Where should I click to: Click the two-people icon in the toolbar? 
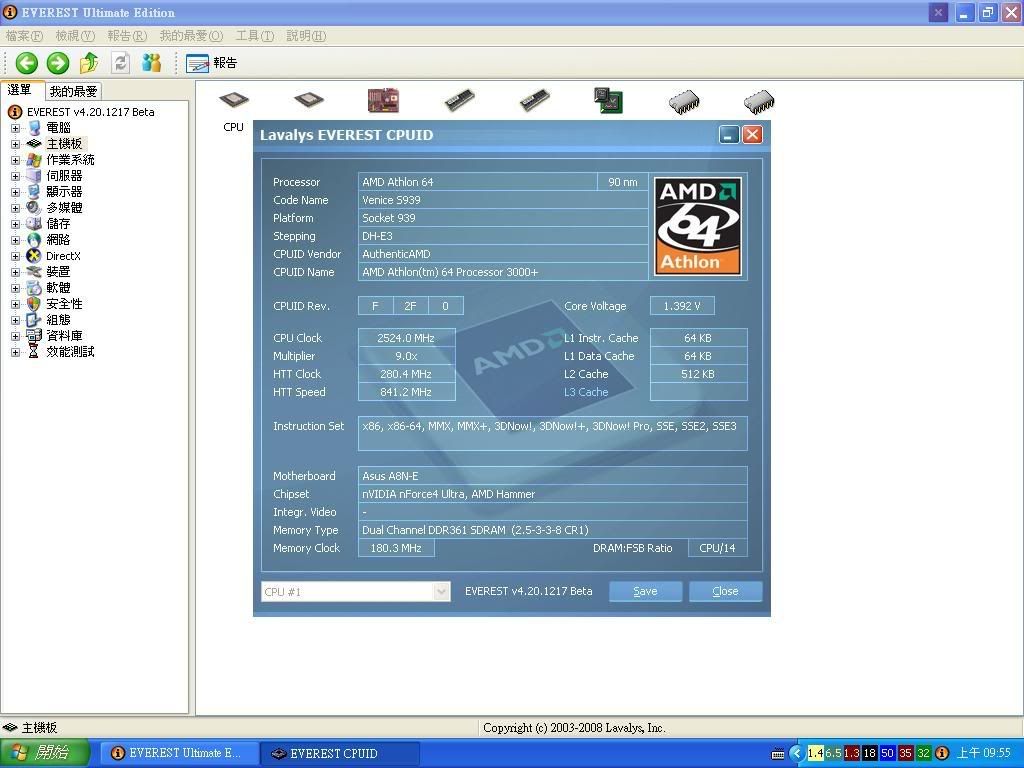(152, 63)
